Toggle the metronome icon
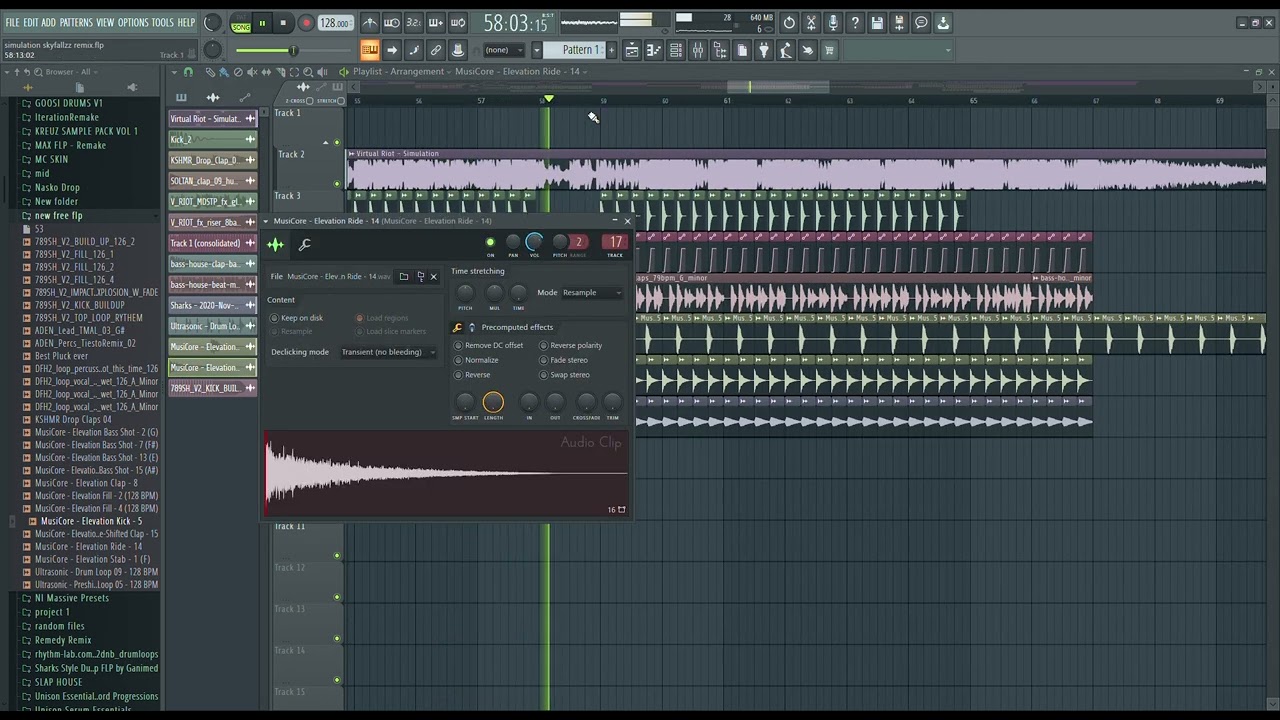The height and width of the screenshot is (720, 1280). click(370, 23)
